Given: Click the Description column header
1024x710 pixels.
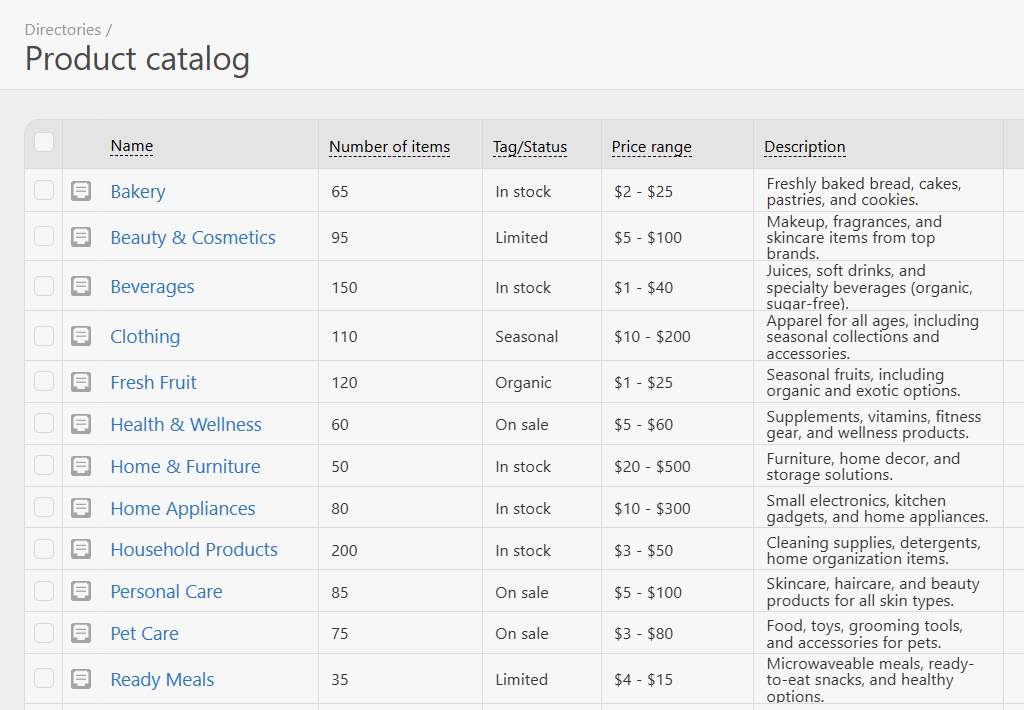Looking at the screenshot, I should [804, 147].
